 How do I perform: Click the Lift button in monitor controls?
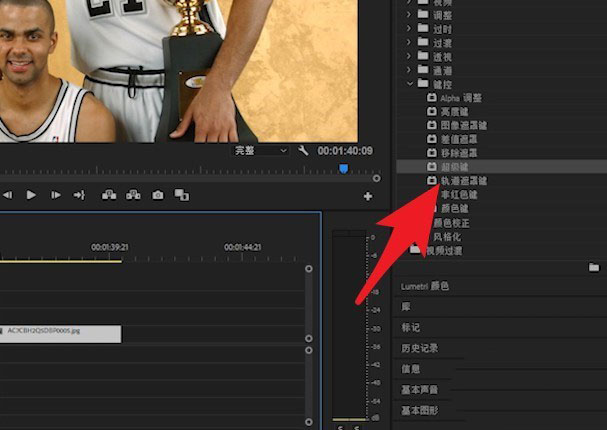[109, 195]
